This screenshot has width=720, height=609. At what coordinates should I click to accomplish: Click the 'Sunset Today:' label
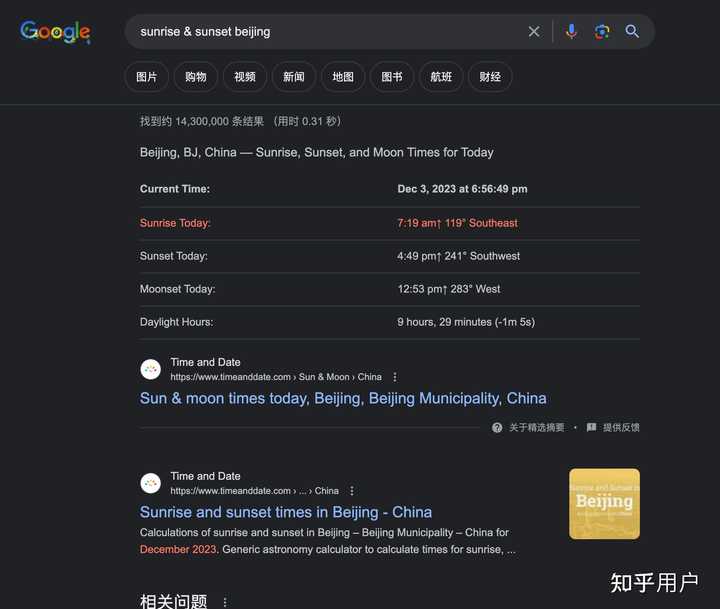[174, 256]
